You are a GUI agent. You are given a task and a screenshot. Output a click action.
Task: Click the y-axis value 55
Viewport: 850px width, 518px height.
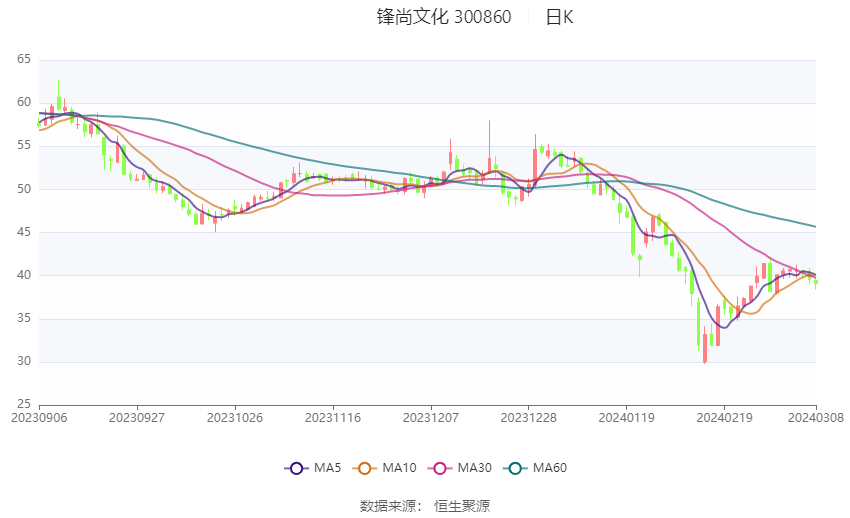[24, 145]
